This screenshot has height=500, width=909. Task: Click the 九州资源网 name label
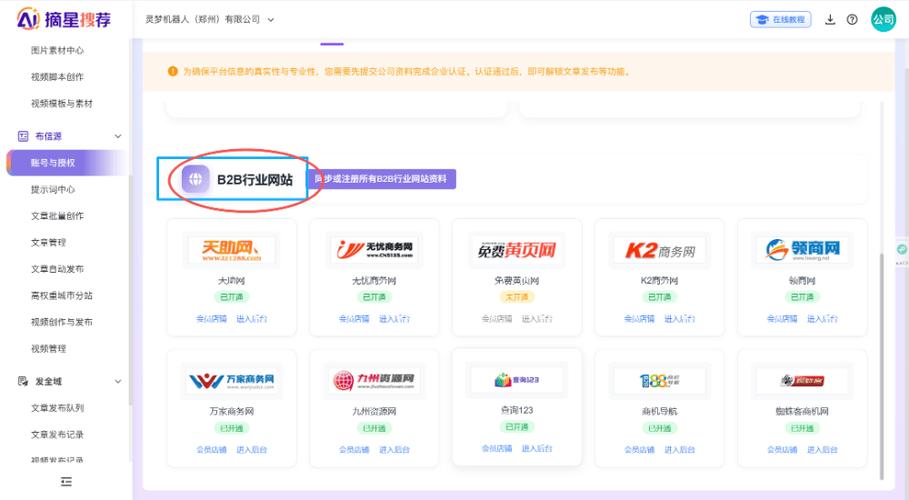pyautogui.click(x=374, y=411)
